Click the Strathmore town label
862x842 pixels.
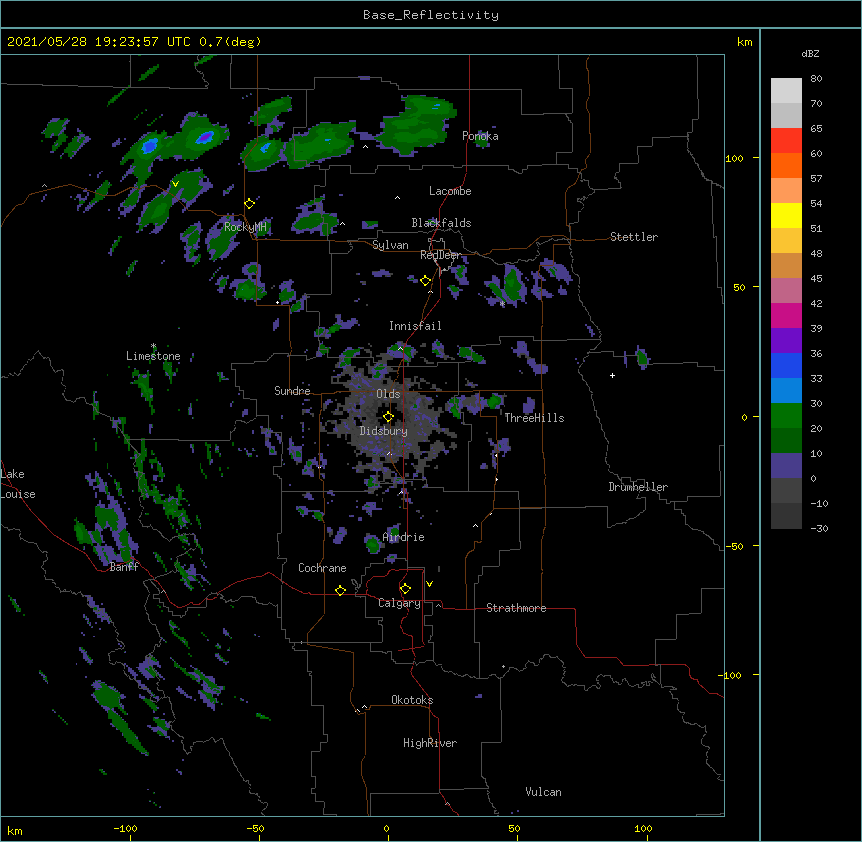(516, 608)
